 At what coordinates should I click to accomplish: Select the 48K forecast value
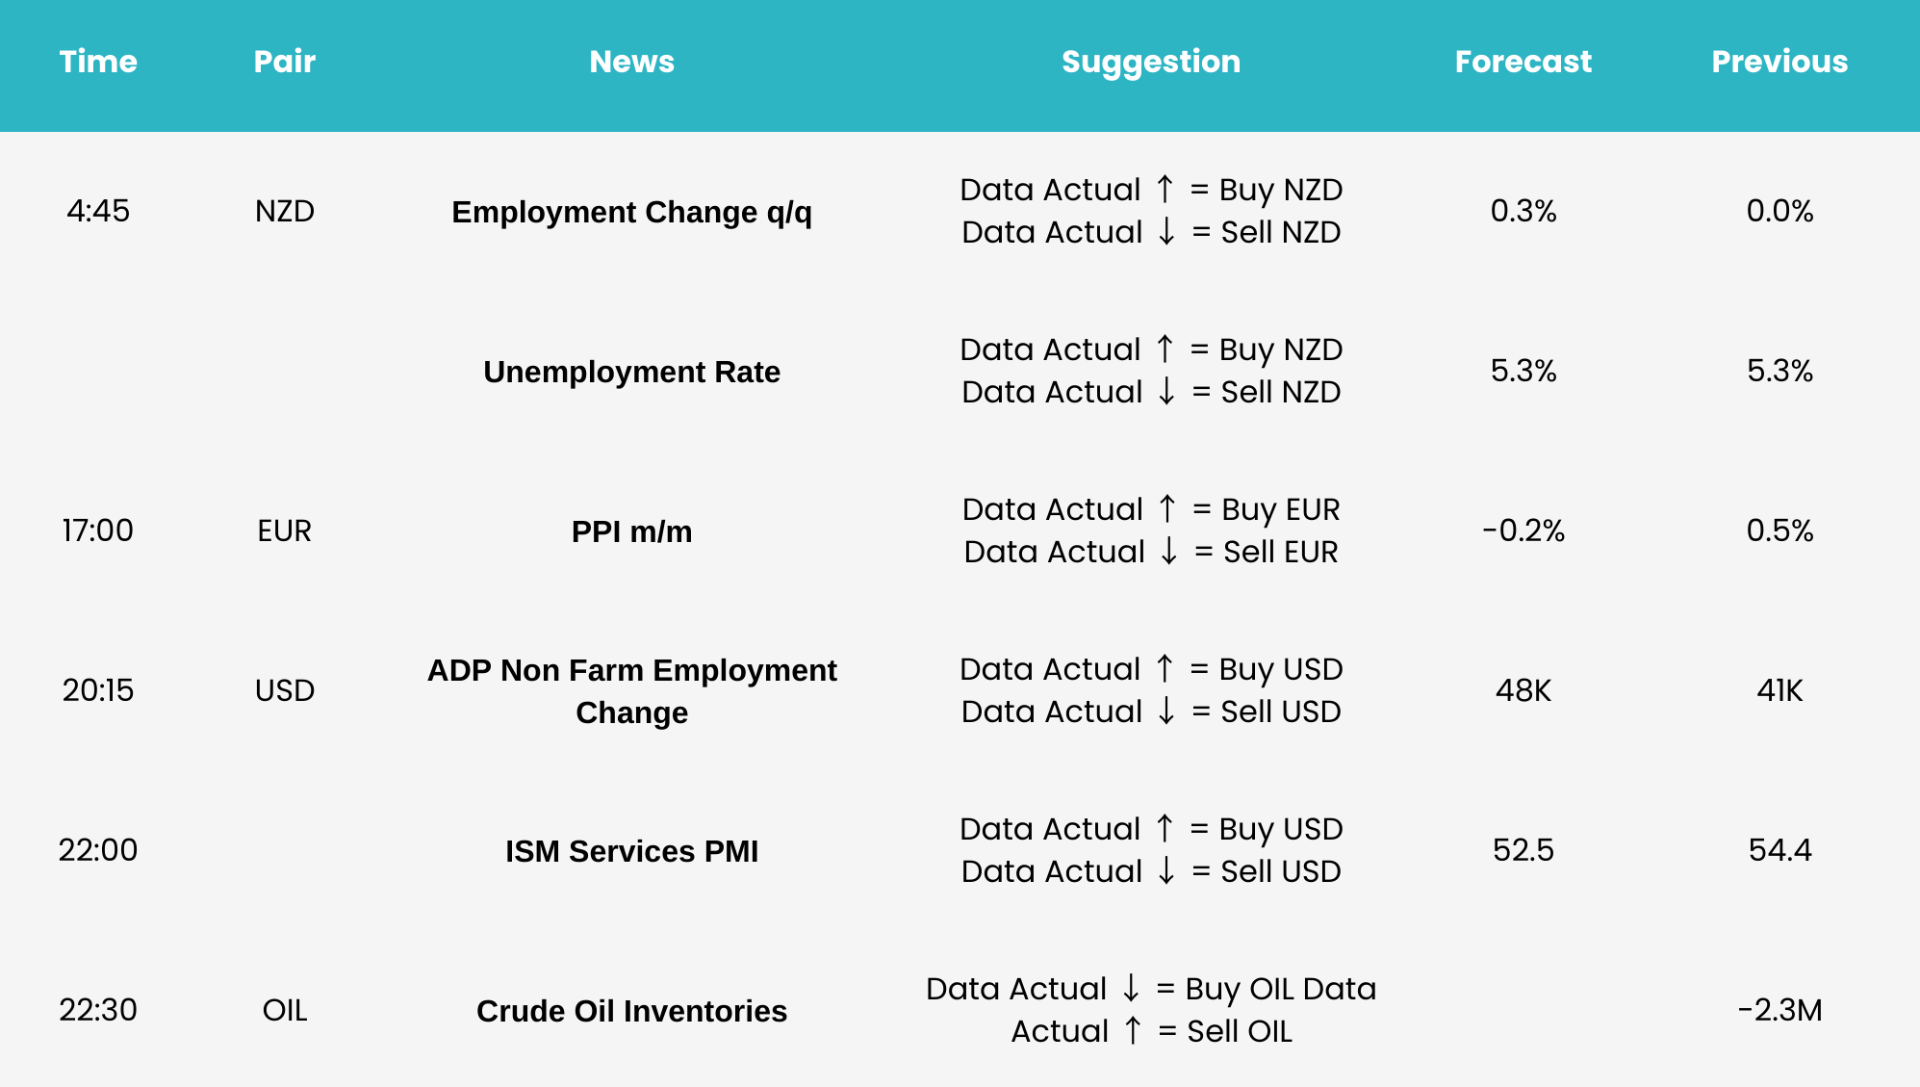coord(1523,691)
